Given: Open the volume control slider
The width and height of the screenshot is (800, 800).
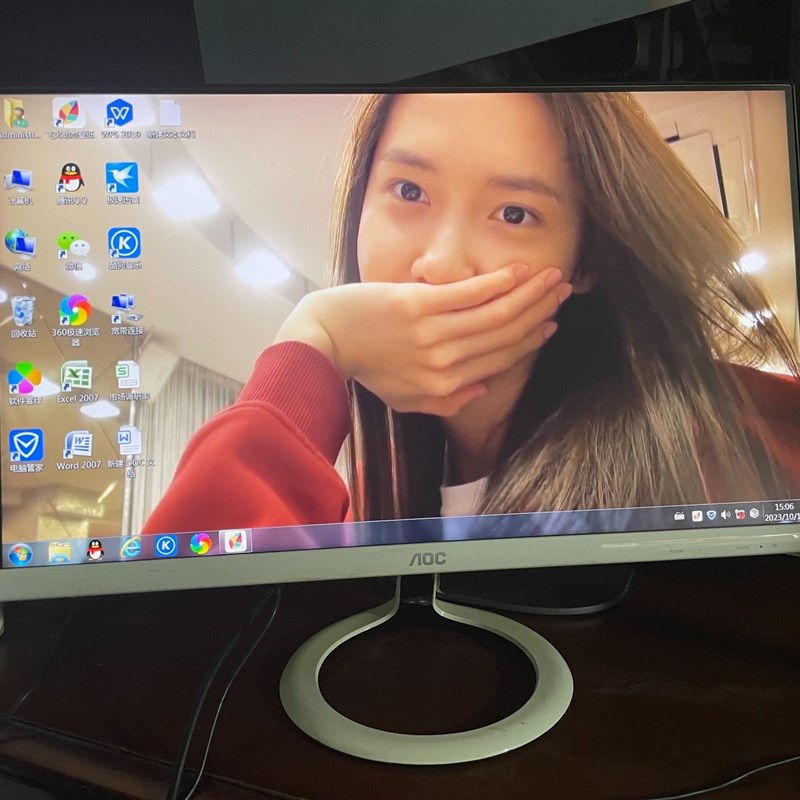Looking at the screenshot, I should 725,515.
